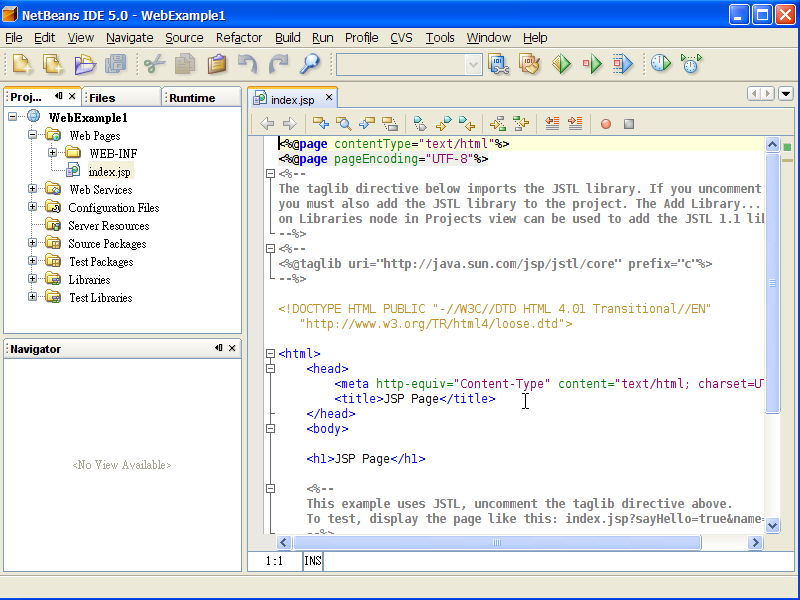Click the Shift Line Right icon
Image resolution: width=800 pixels, height=600 pixels.
coord(575,123)
